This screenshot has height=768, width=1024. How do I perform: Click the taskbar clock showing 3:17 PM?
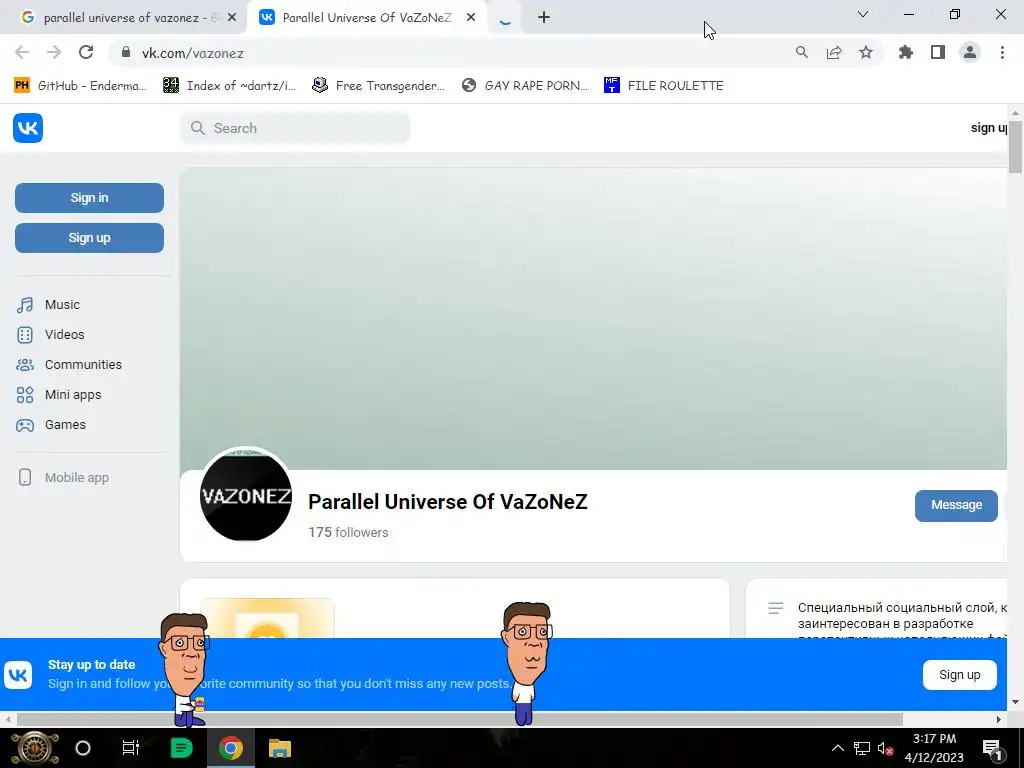click(x=934, y=748)
